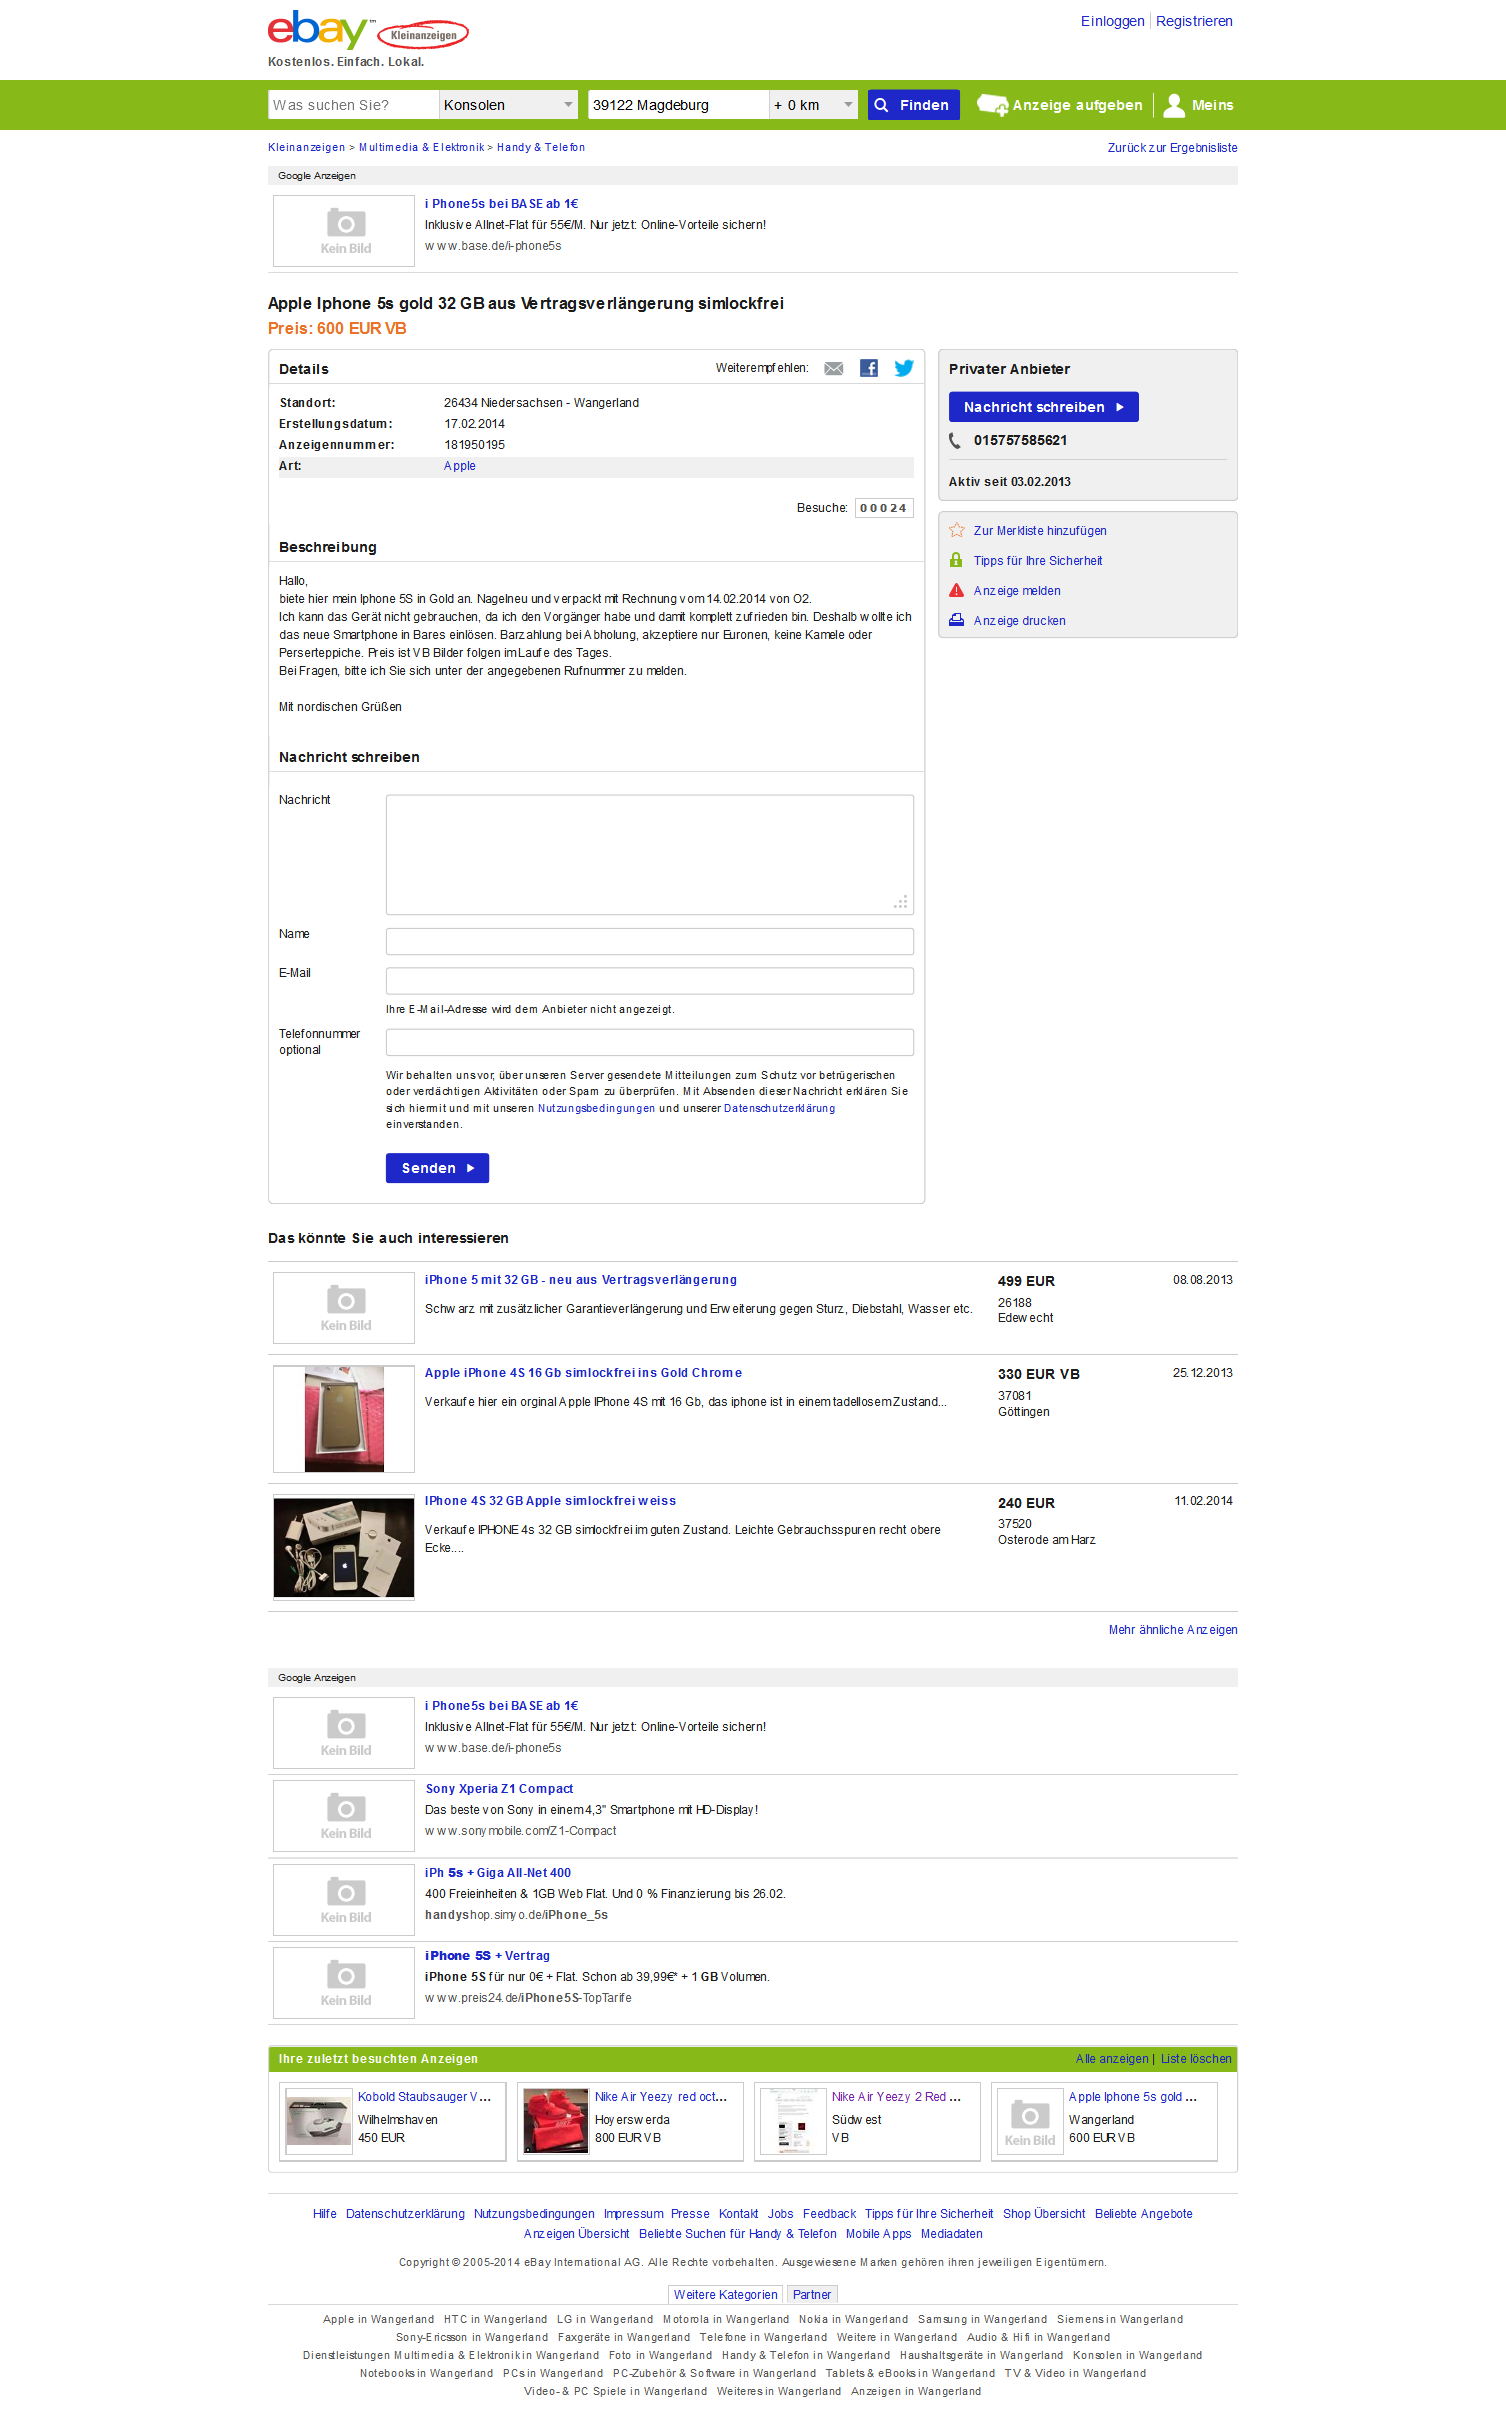Click the eBay Kleinanzeigen logo
The width and height of the screenshot is (1506, 2433).
click(367, 31)
